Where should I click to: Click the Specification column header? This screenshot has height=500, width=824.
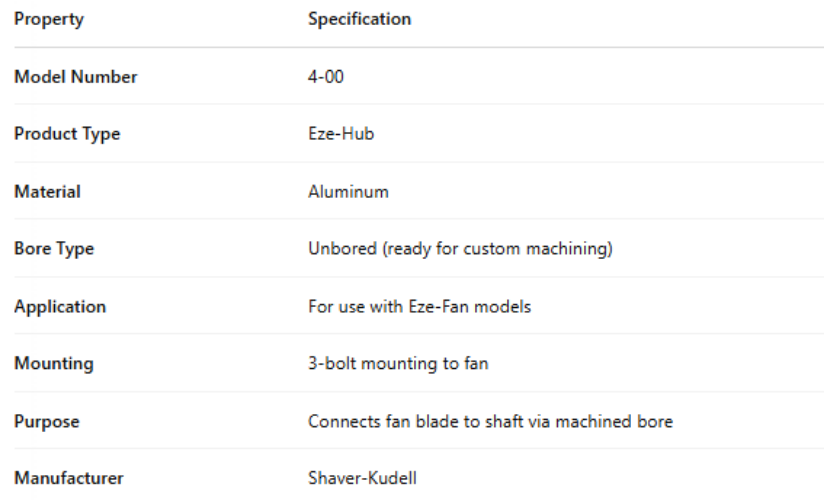359,19
